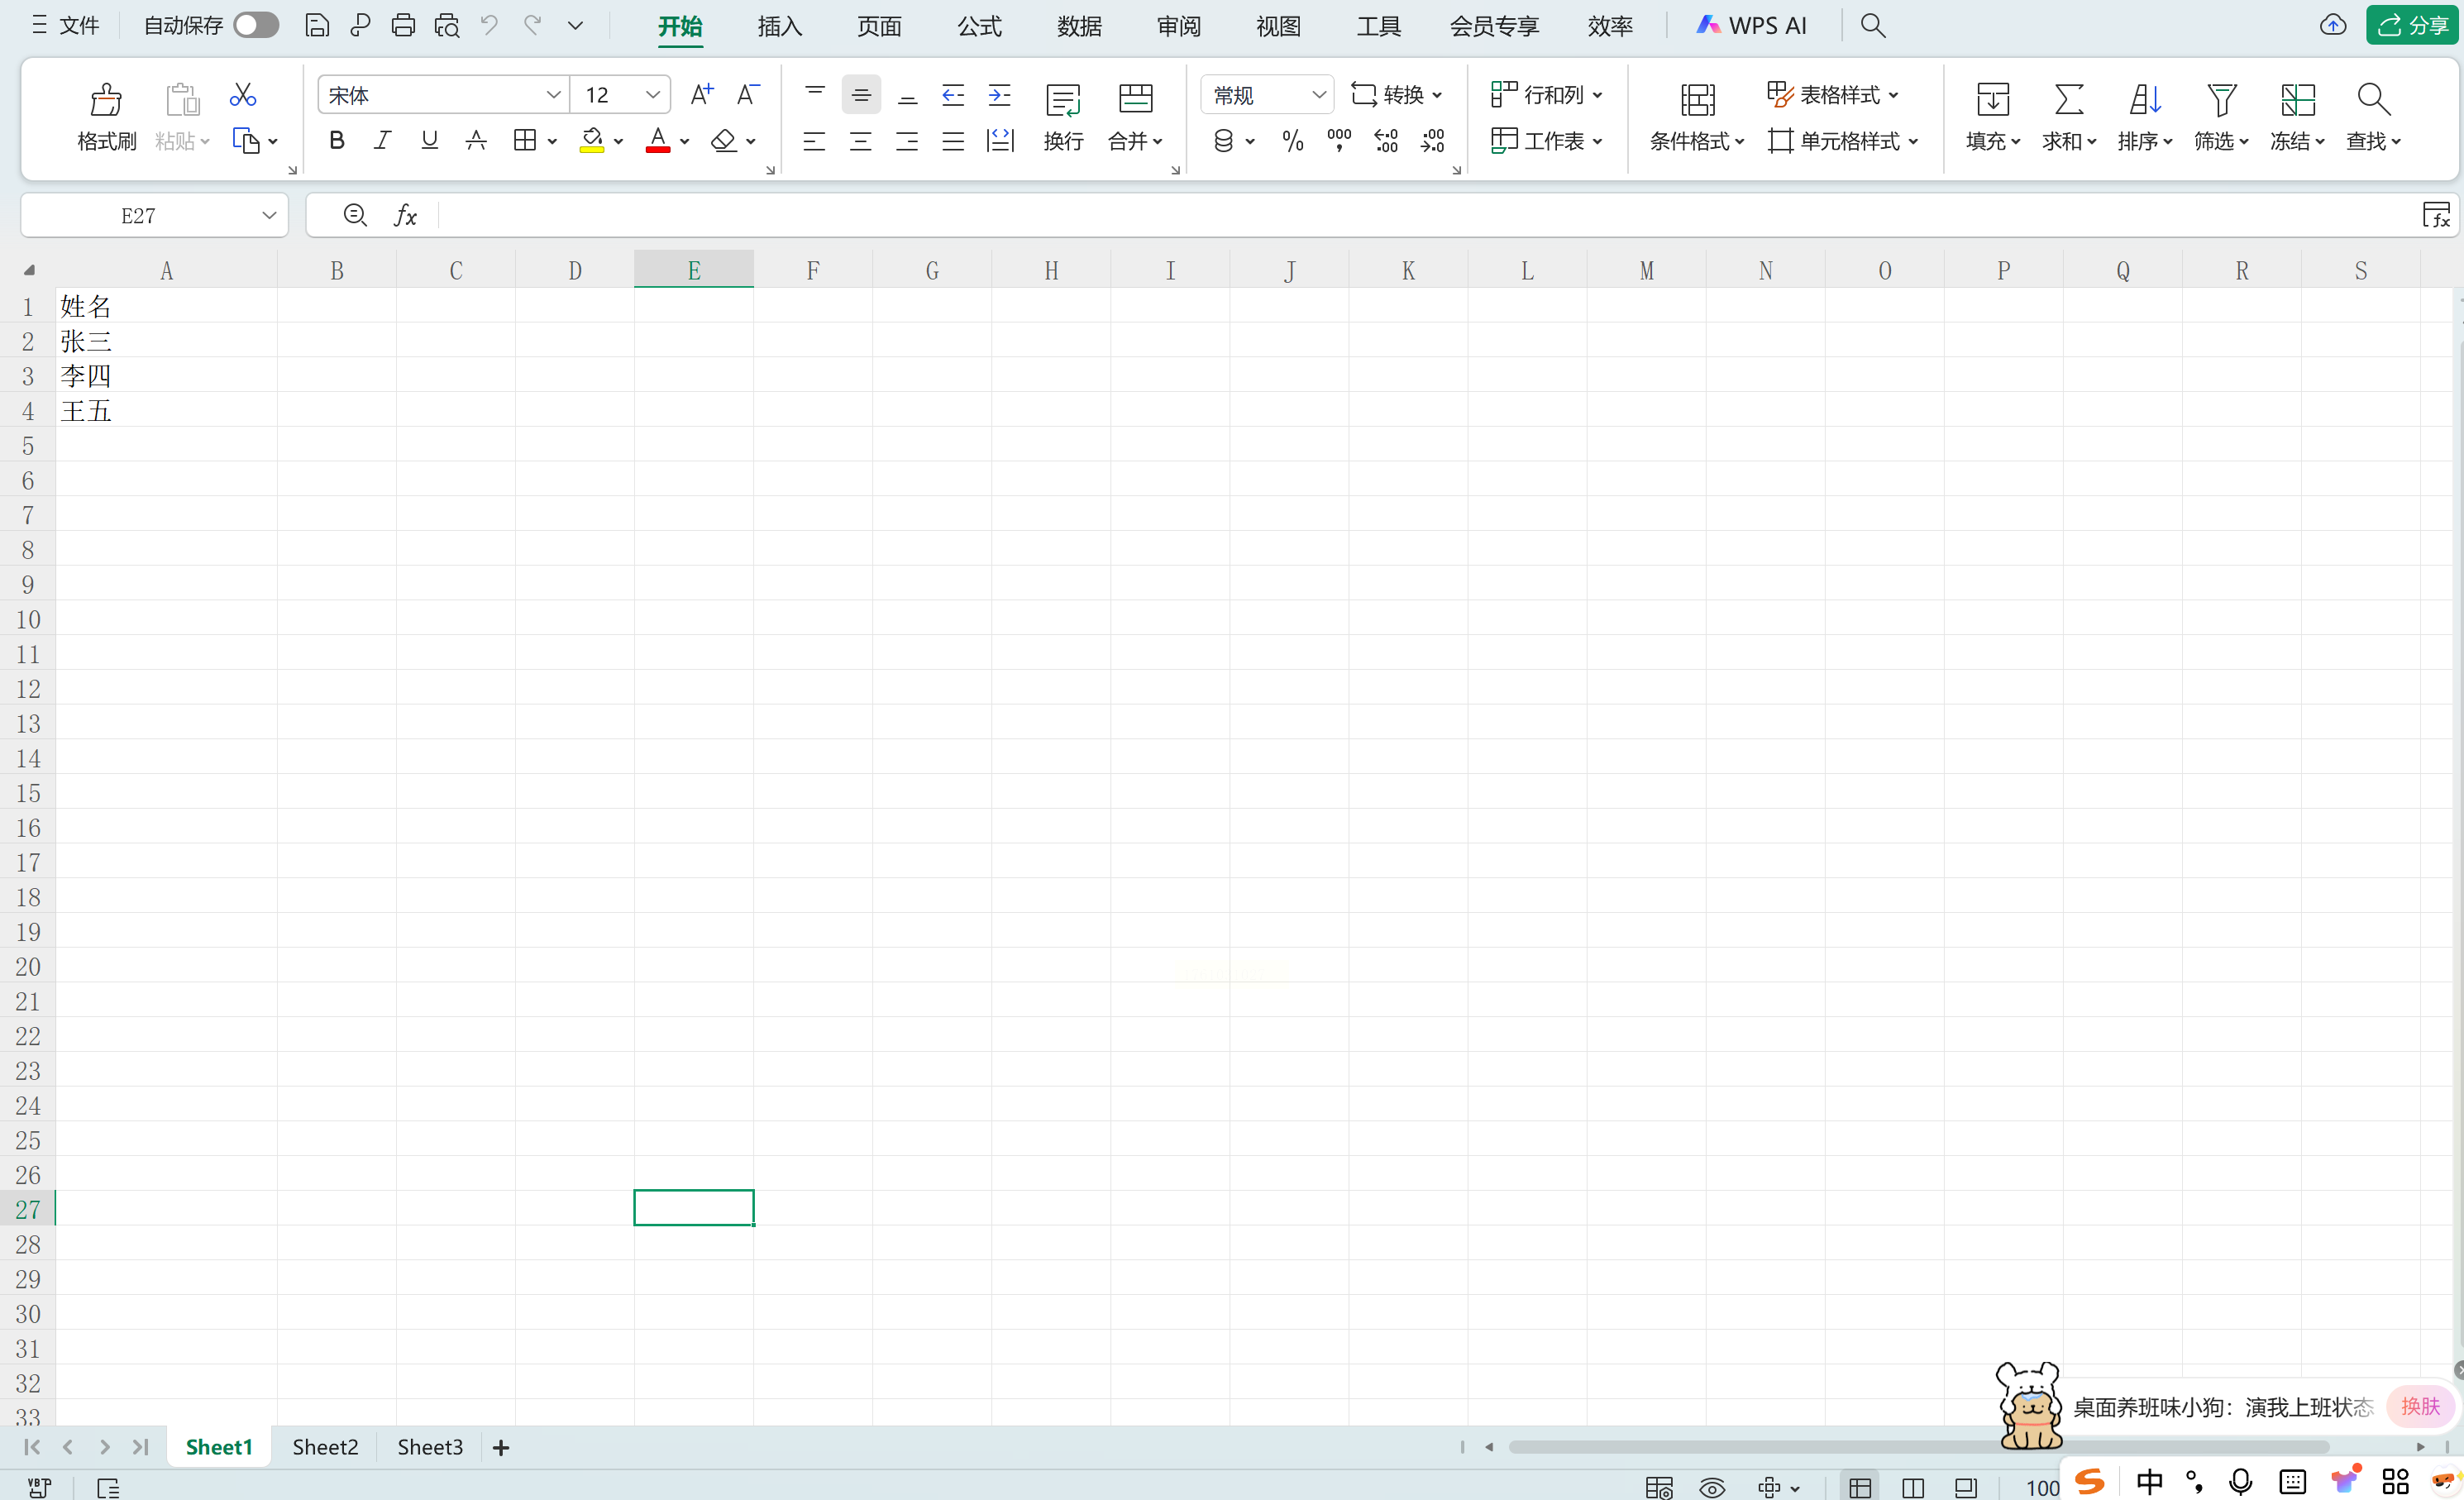The image size is (2464, 1500).
Task: Click the Cut scissors icon
Action: (243, 95)
